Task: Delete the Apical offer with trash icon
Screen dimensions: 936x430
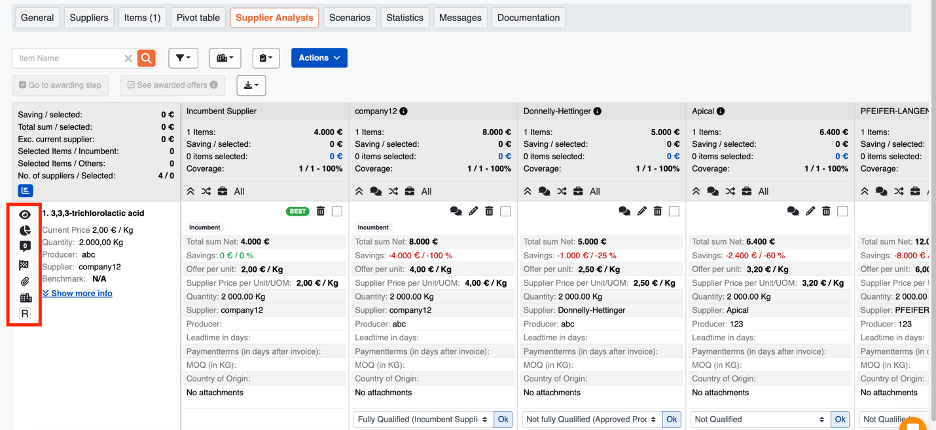Action: point(826,211)
